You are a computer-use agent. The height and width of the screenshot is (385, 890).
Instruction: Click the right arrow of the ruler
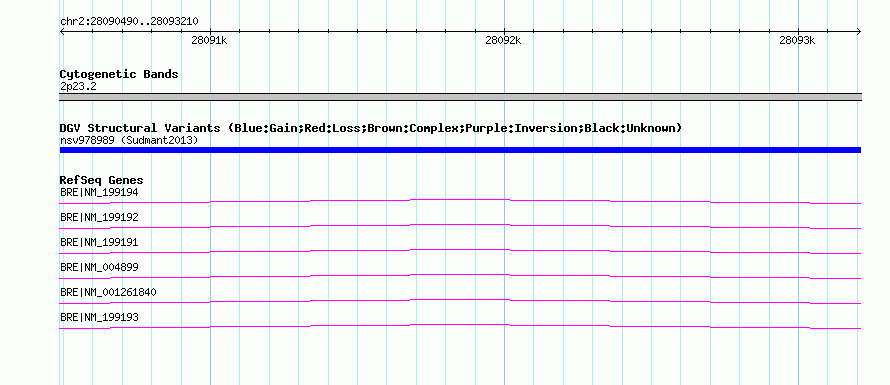coord(858,32)
